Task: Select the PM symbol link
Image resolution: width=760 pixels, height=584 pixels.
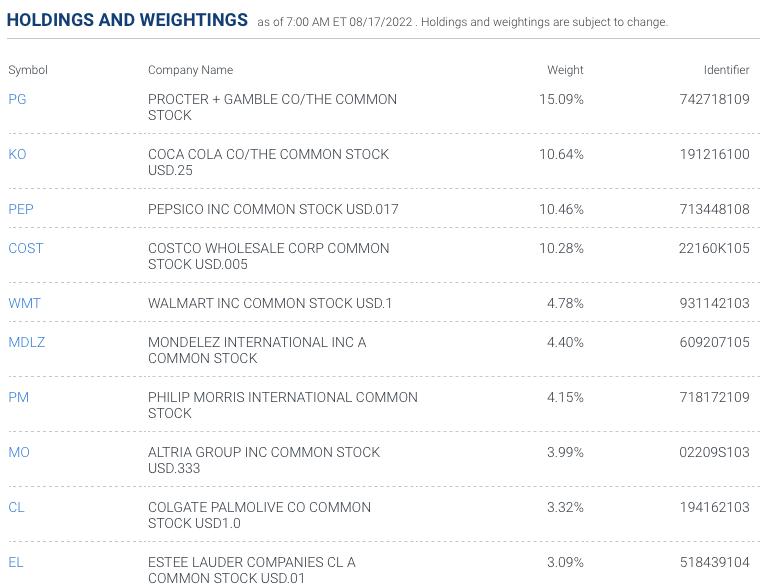Action: coord(18,397)
